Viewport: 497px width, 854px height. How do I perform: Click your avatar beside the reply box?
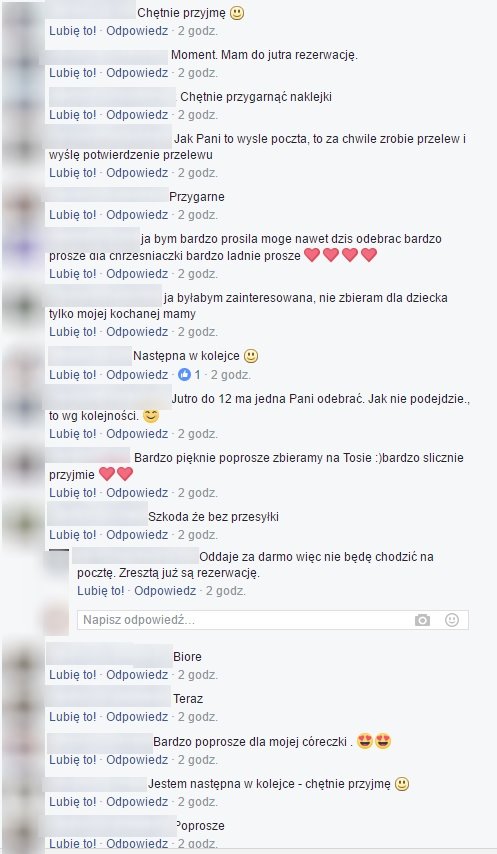click(56, 620)
